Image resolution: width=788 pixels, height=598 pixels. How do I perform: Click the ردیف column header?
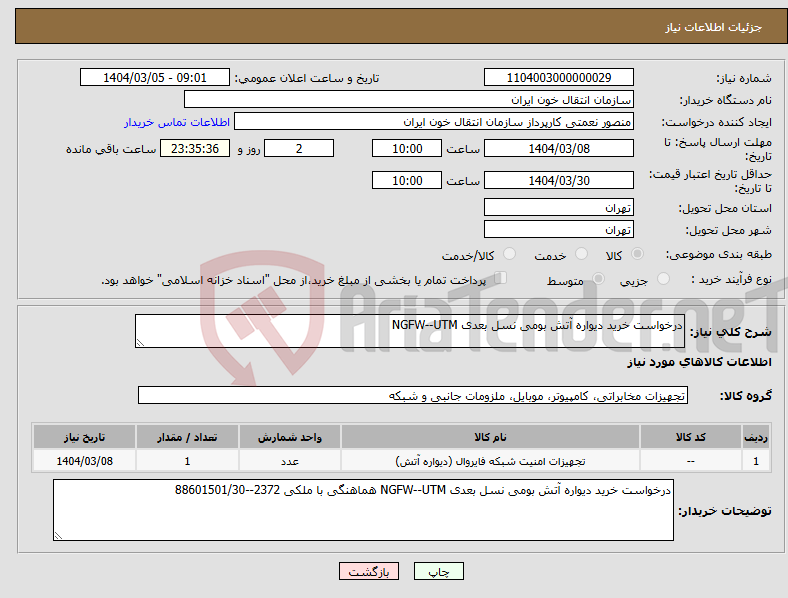pyautogui.click(x=756, y=437)
